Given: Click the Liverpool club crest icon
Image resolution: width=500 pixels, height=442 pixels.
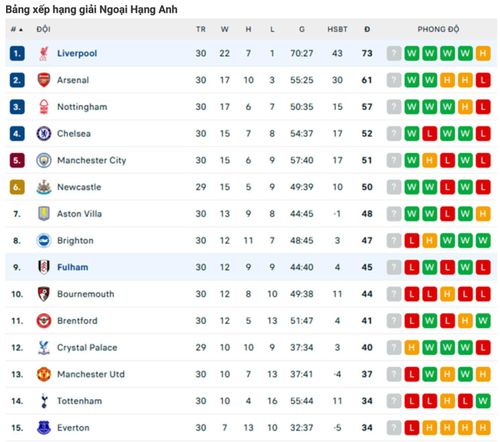Looking at the screenshot, I should click(44, 53).
